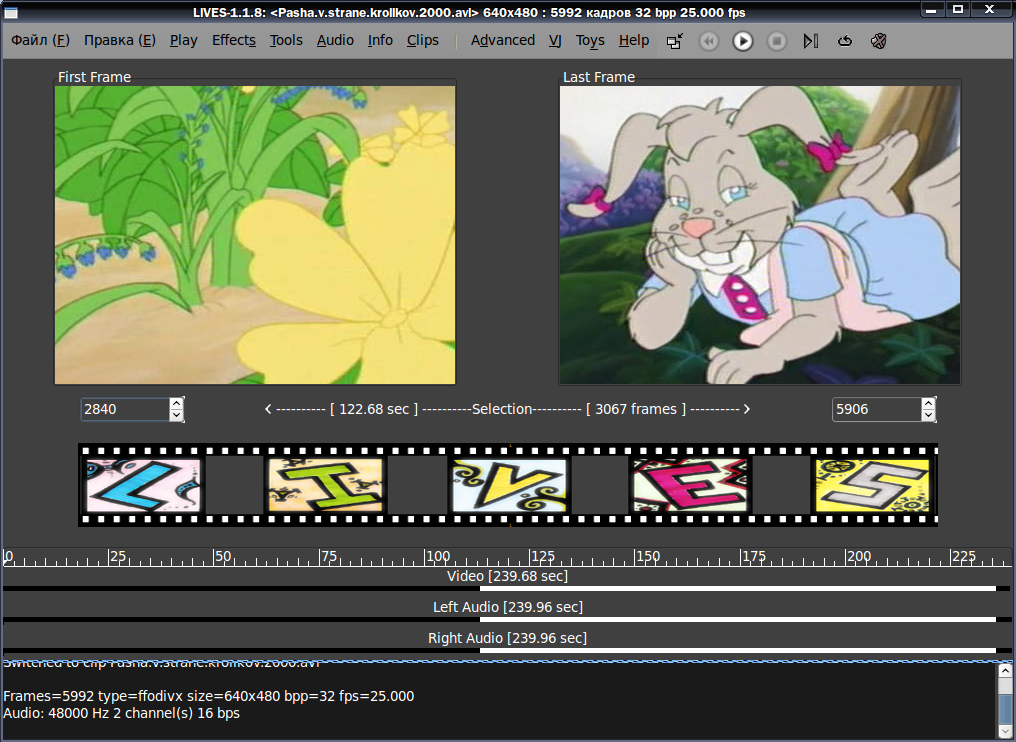This screenshot has width=1016, height=742.
Task: Play the selection with the play-selection icon
Action: click(x=811, y=41)
